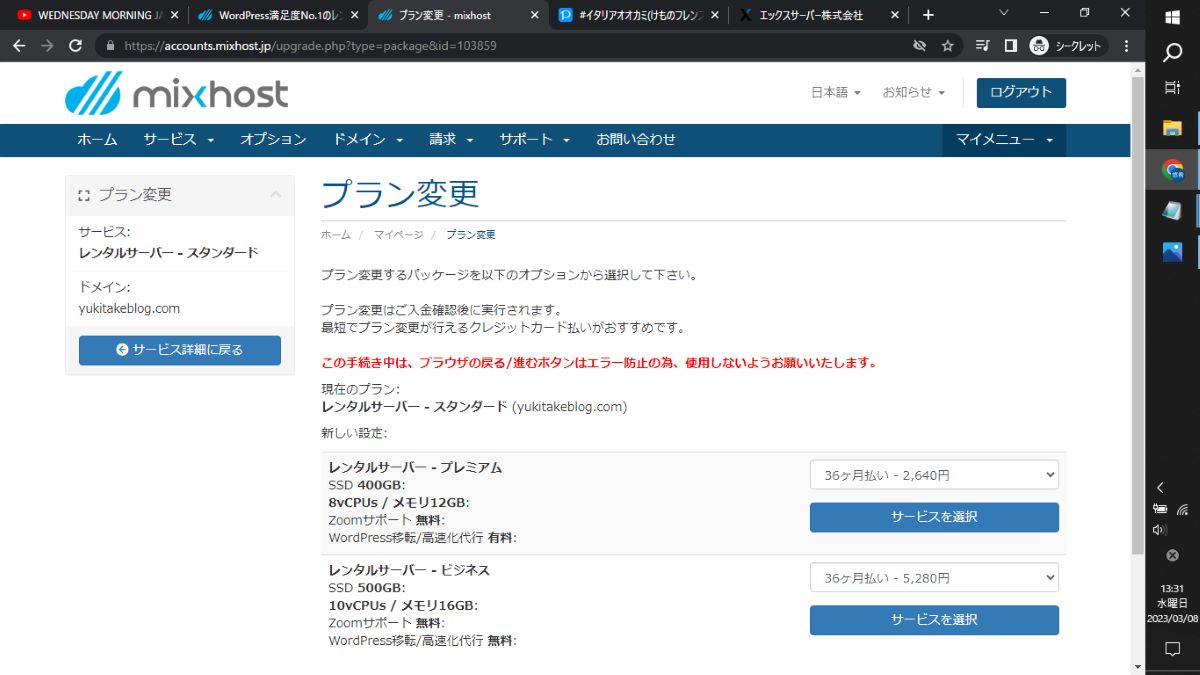Open お問い合わせ in the navigation bar
The image size is (1200, 675).
point(636,140)
